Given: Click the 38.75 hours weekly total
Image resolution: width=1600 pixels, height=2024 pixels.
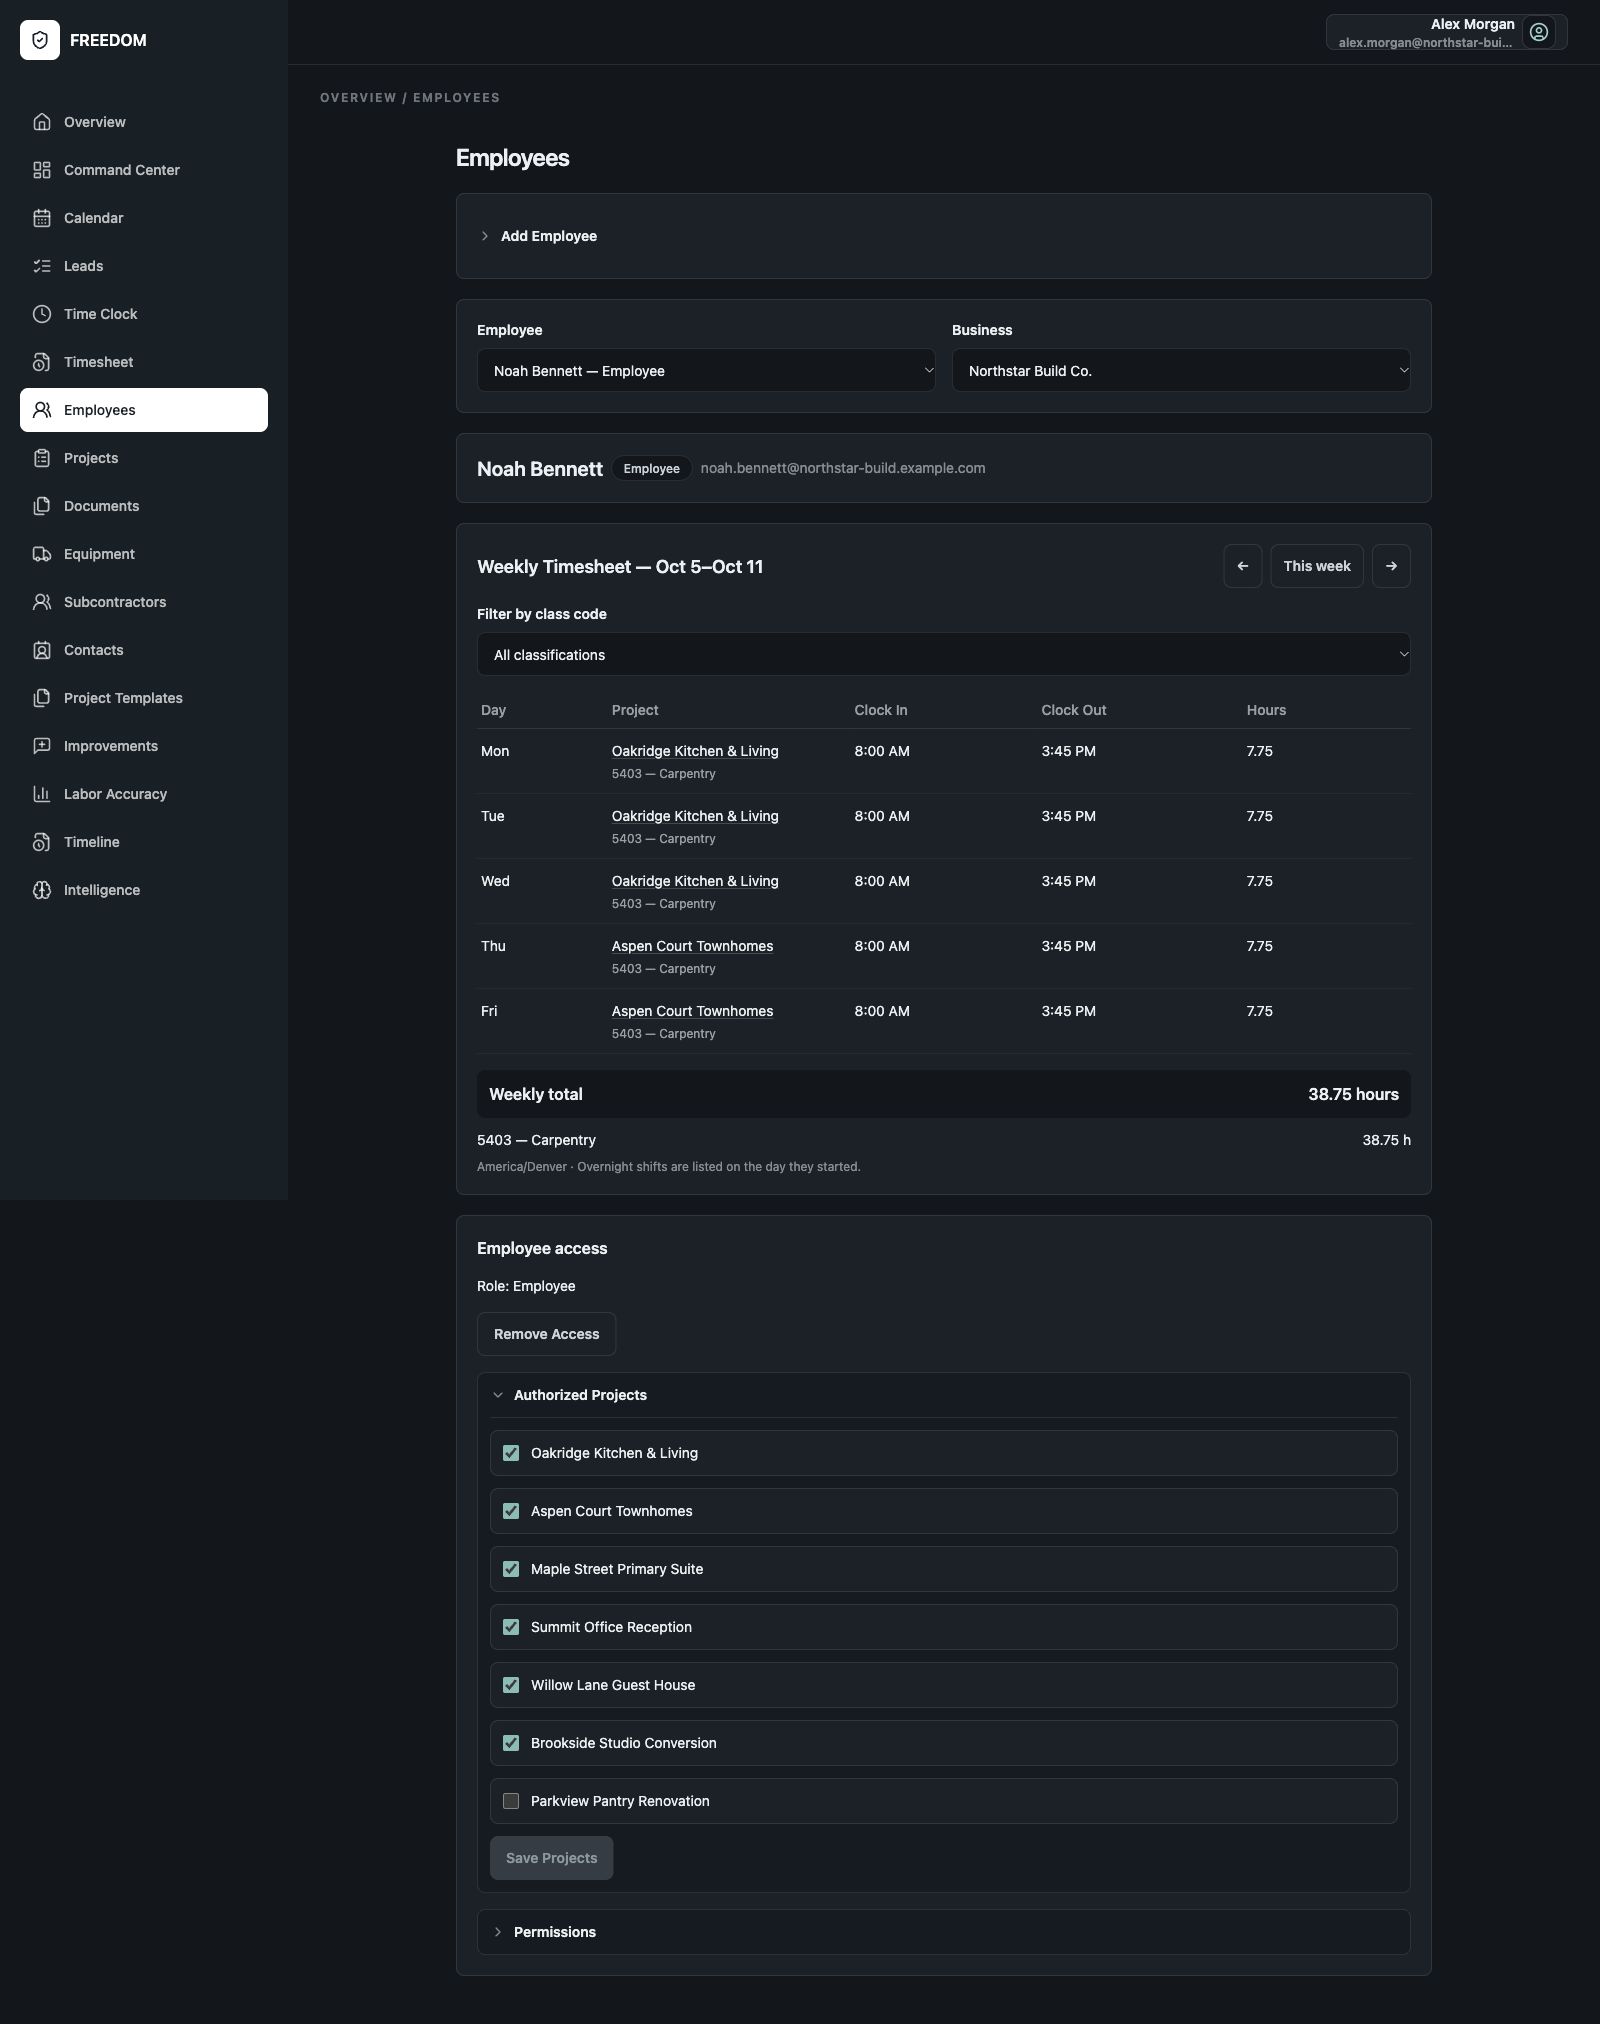Looking at the screenshot, I should pos(1353,1094).
